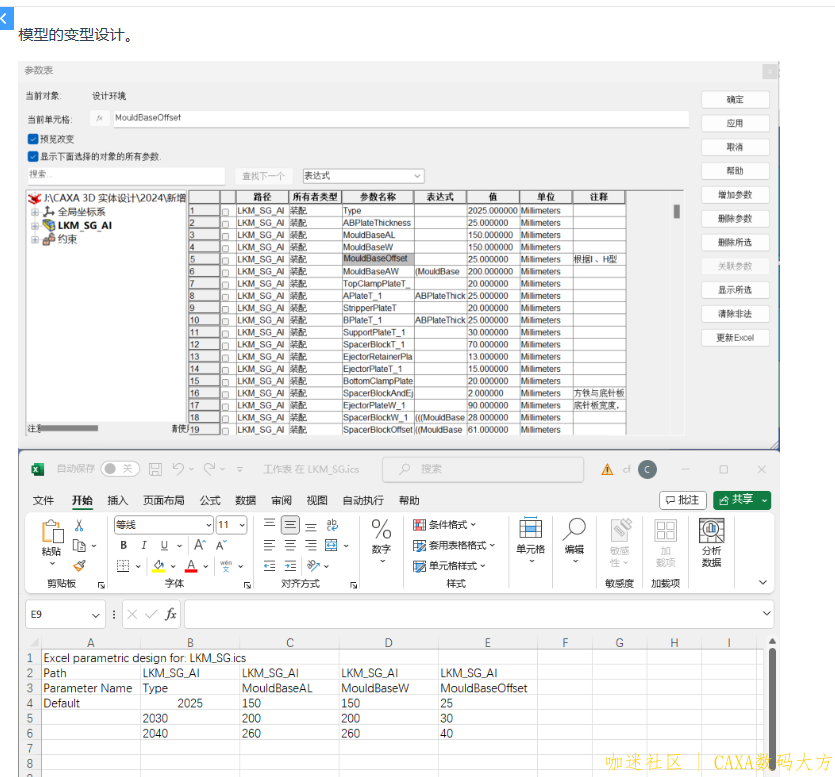This screenshot has width=835, height=777.
Task: Apply center alignment to the cell
Action: 290,545
